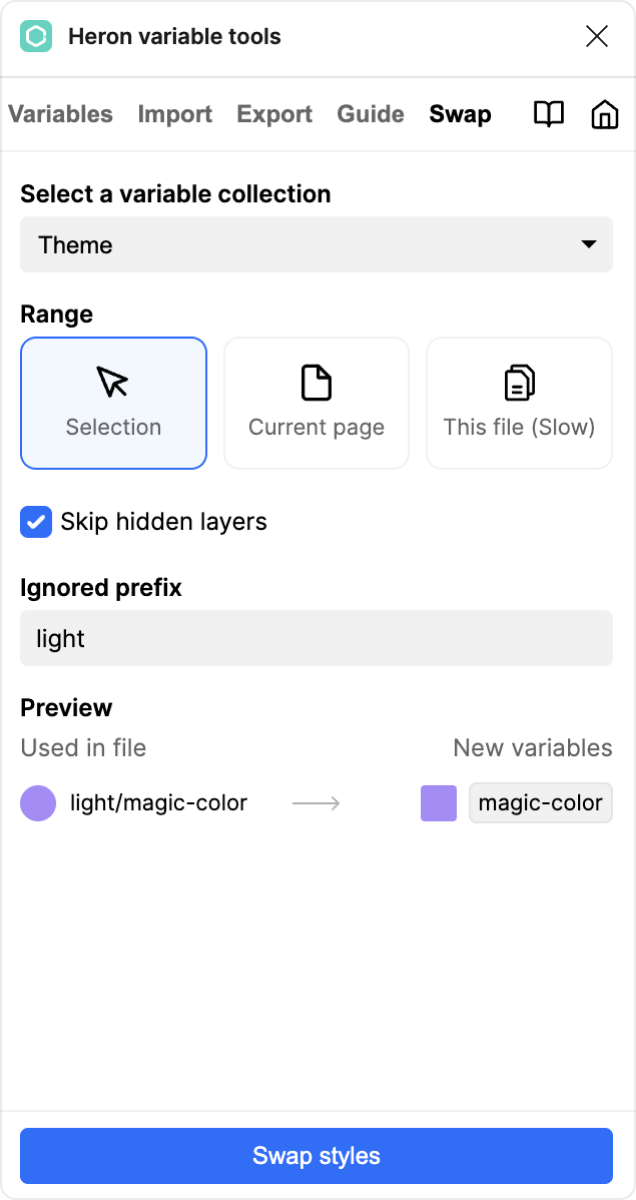
Task: Click the Current page document icon
Action: point(316,382)
